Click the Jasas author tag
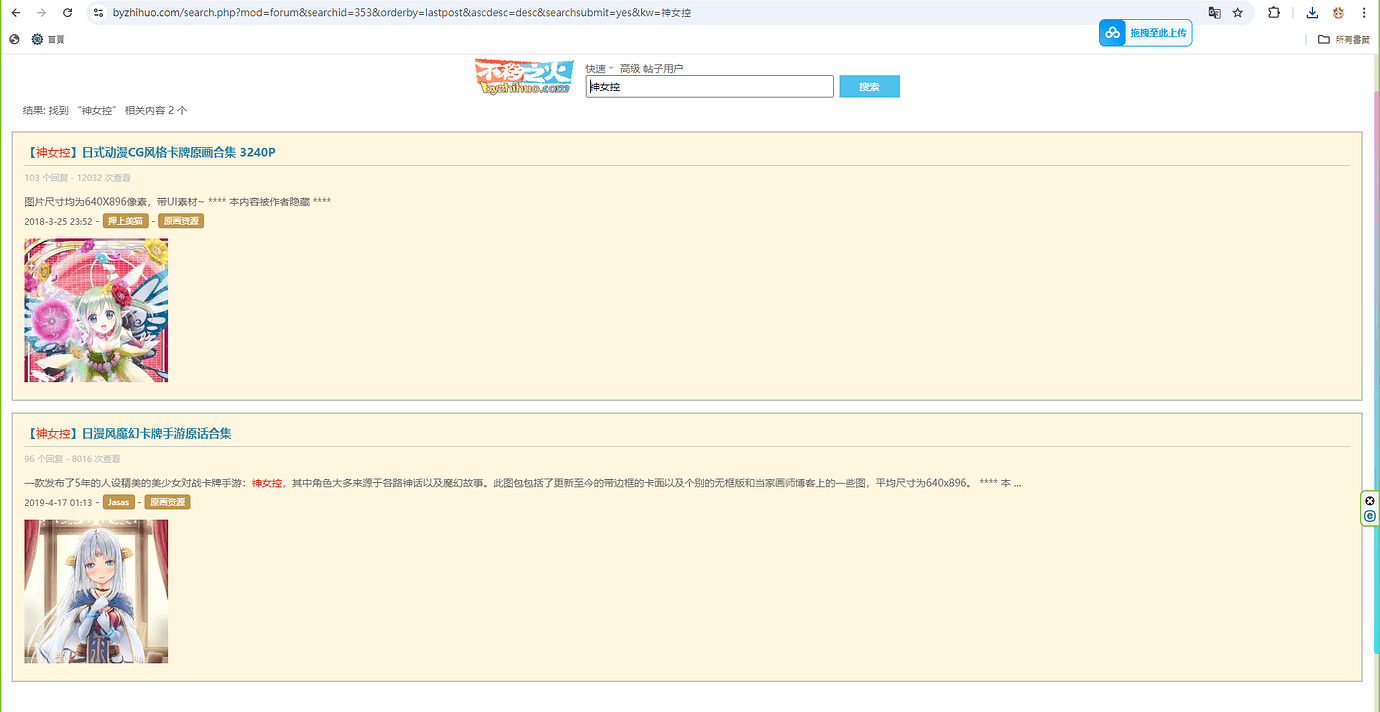This screenshot has width=1380, height=712. click(119, 502)
